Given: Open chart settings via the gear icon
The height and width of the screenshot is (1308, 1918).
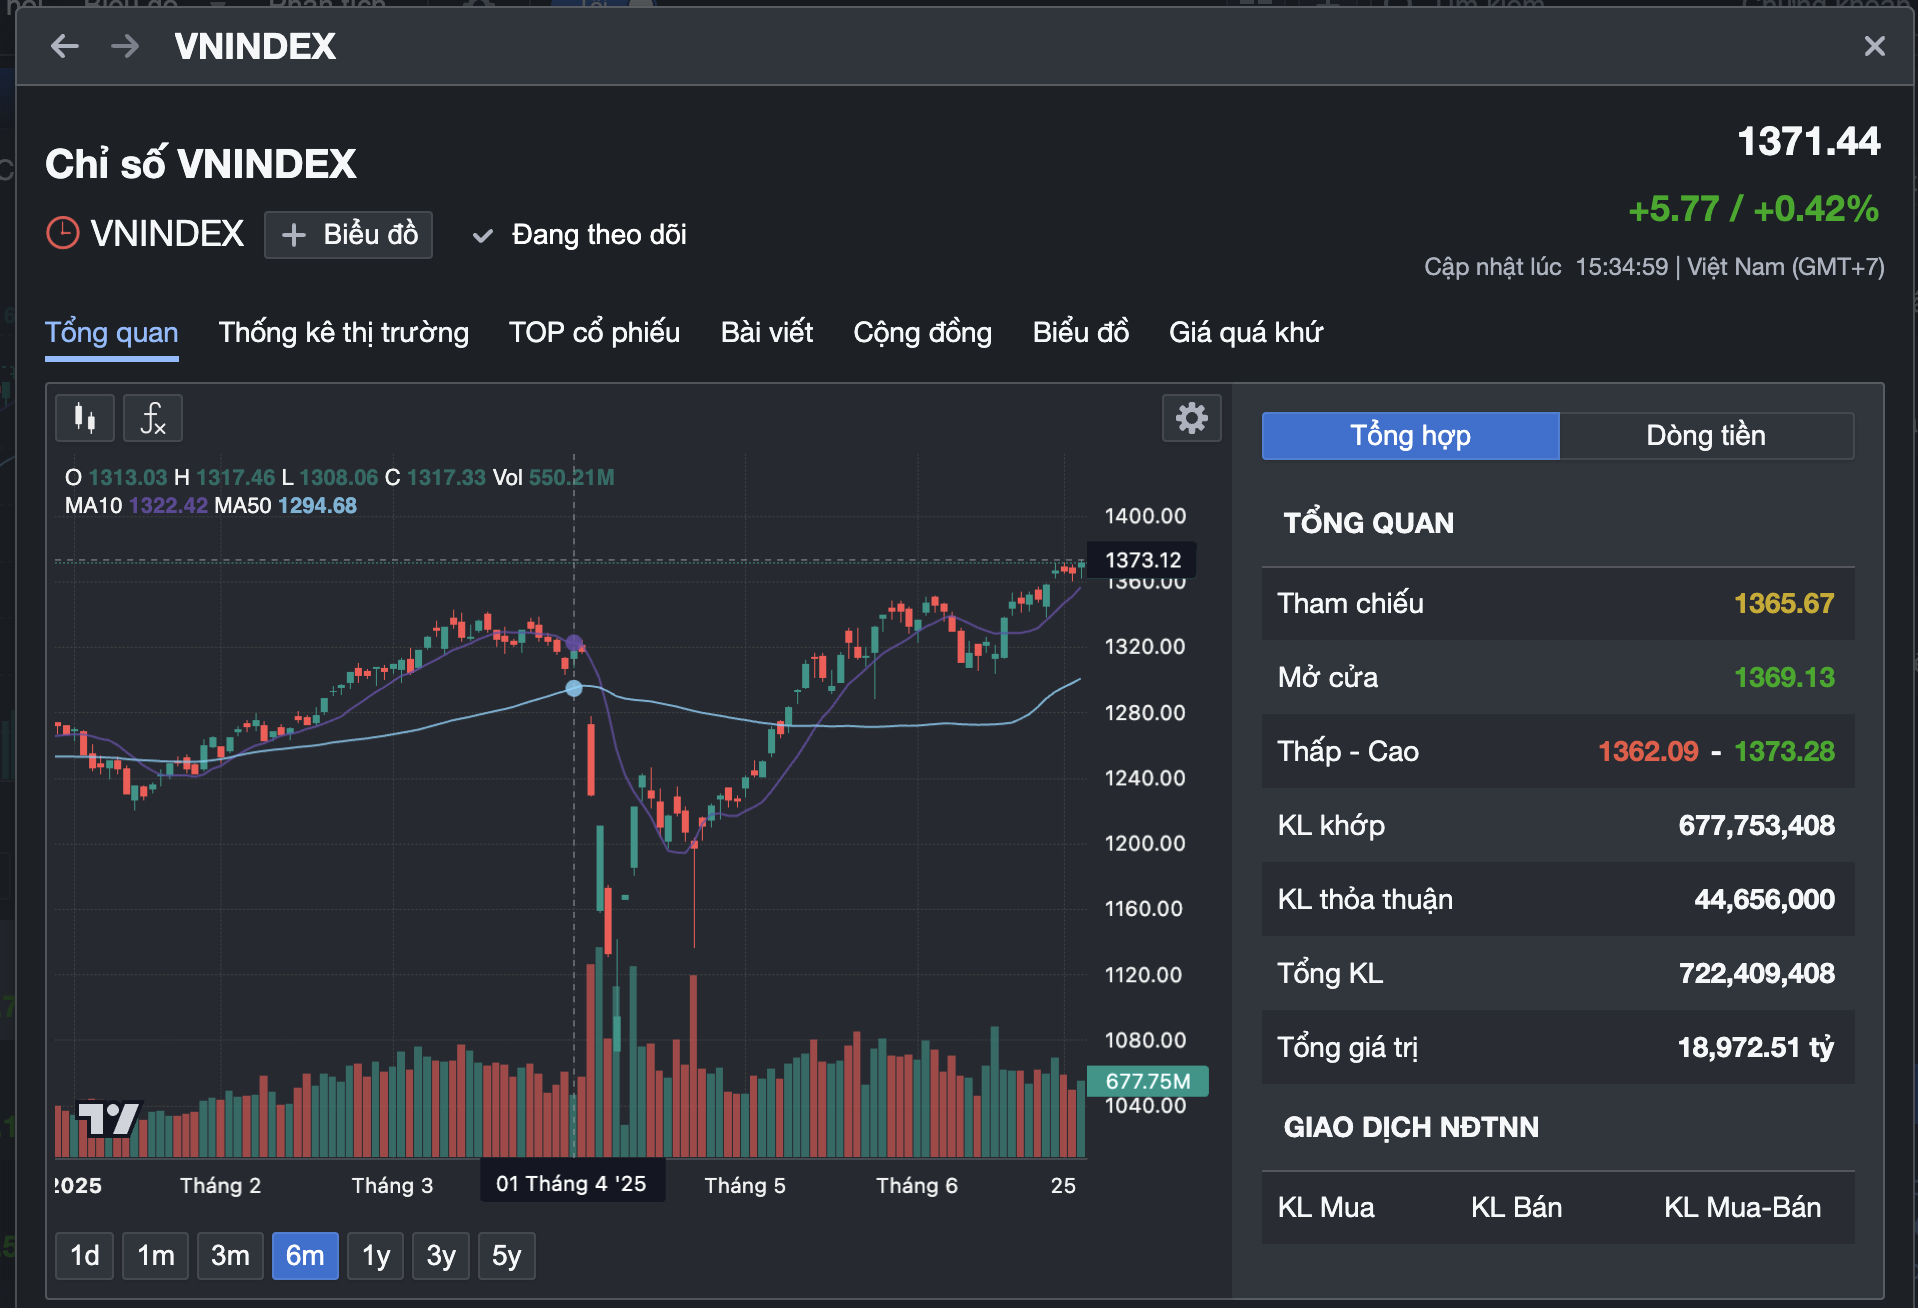Looking at the screenshot, I should pos(1191,419).
